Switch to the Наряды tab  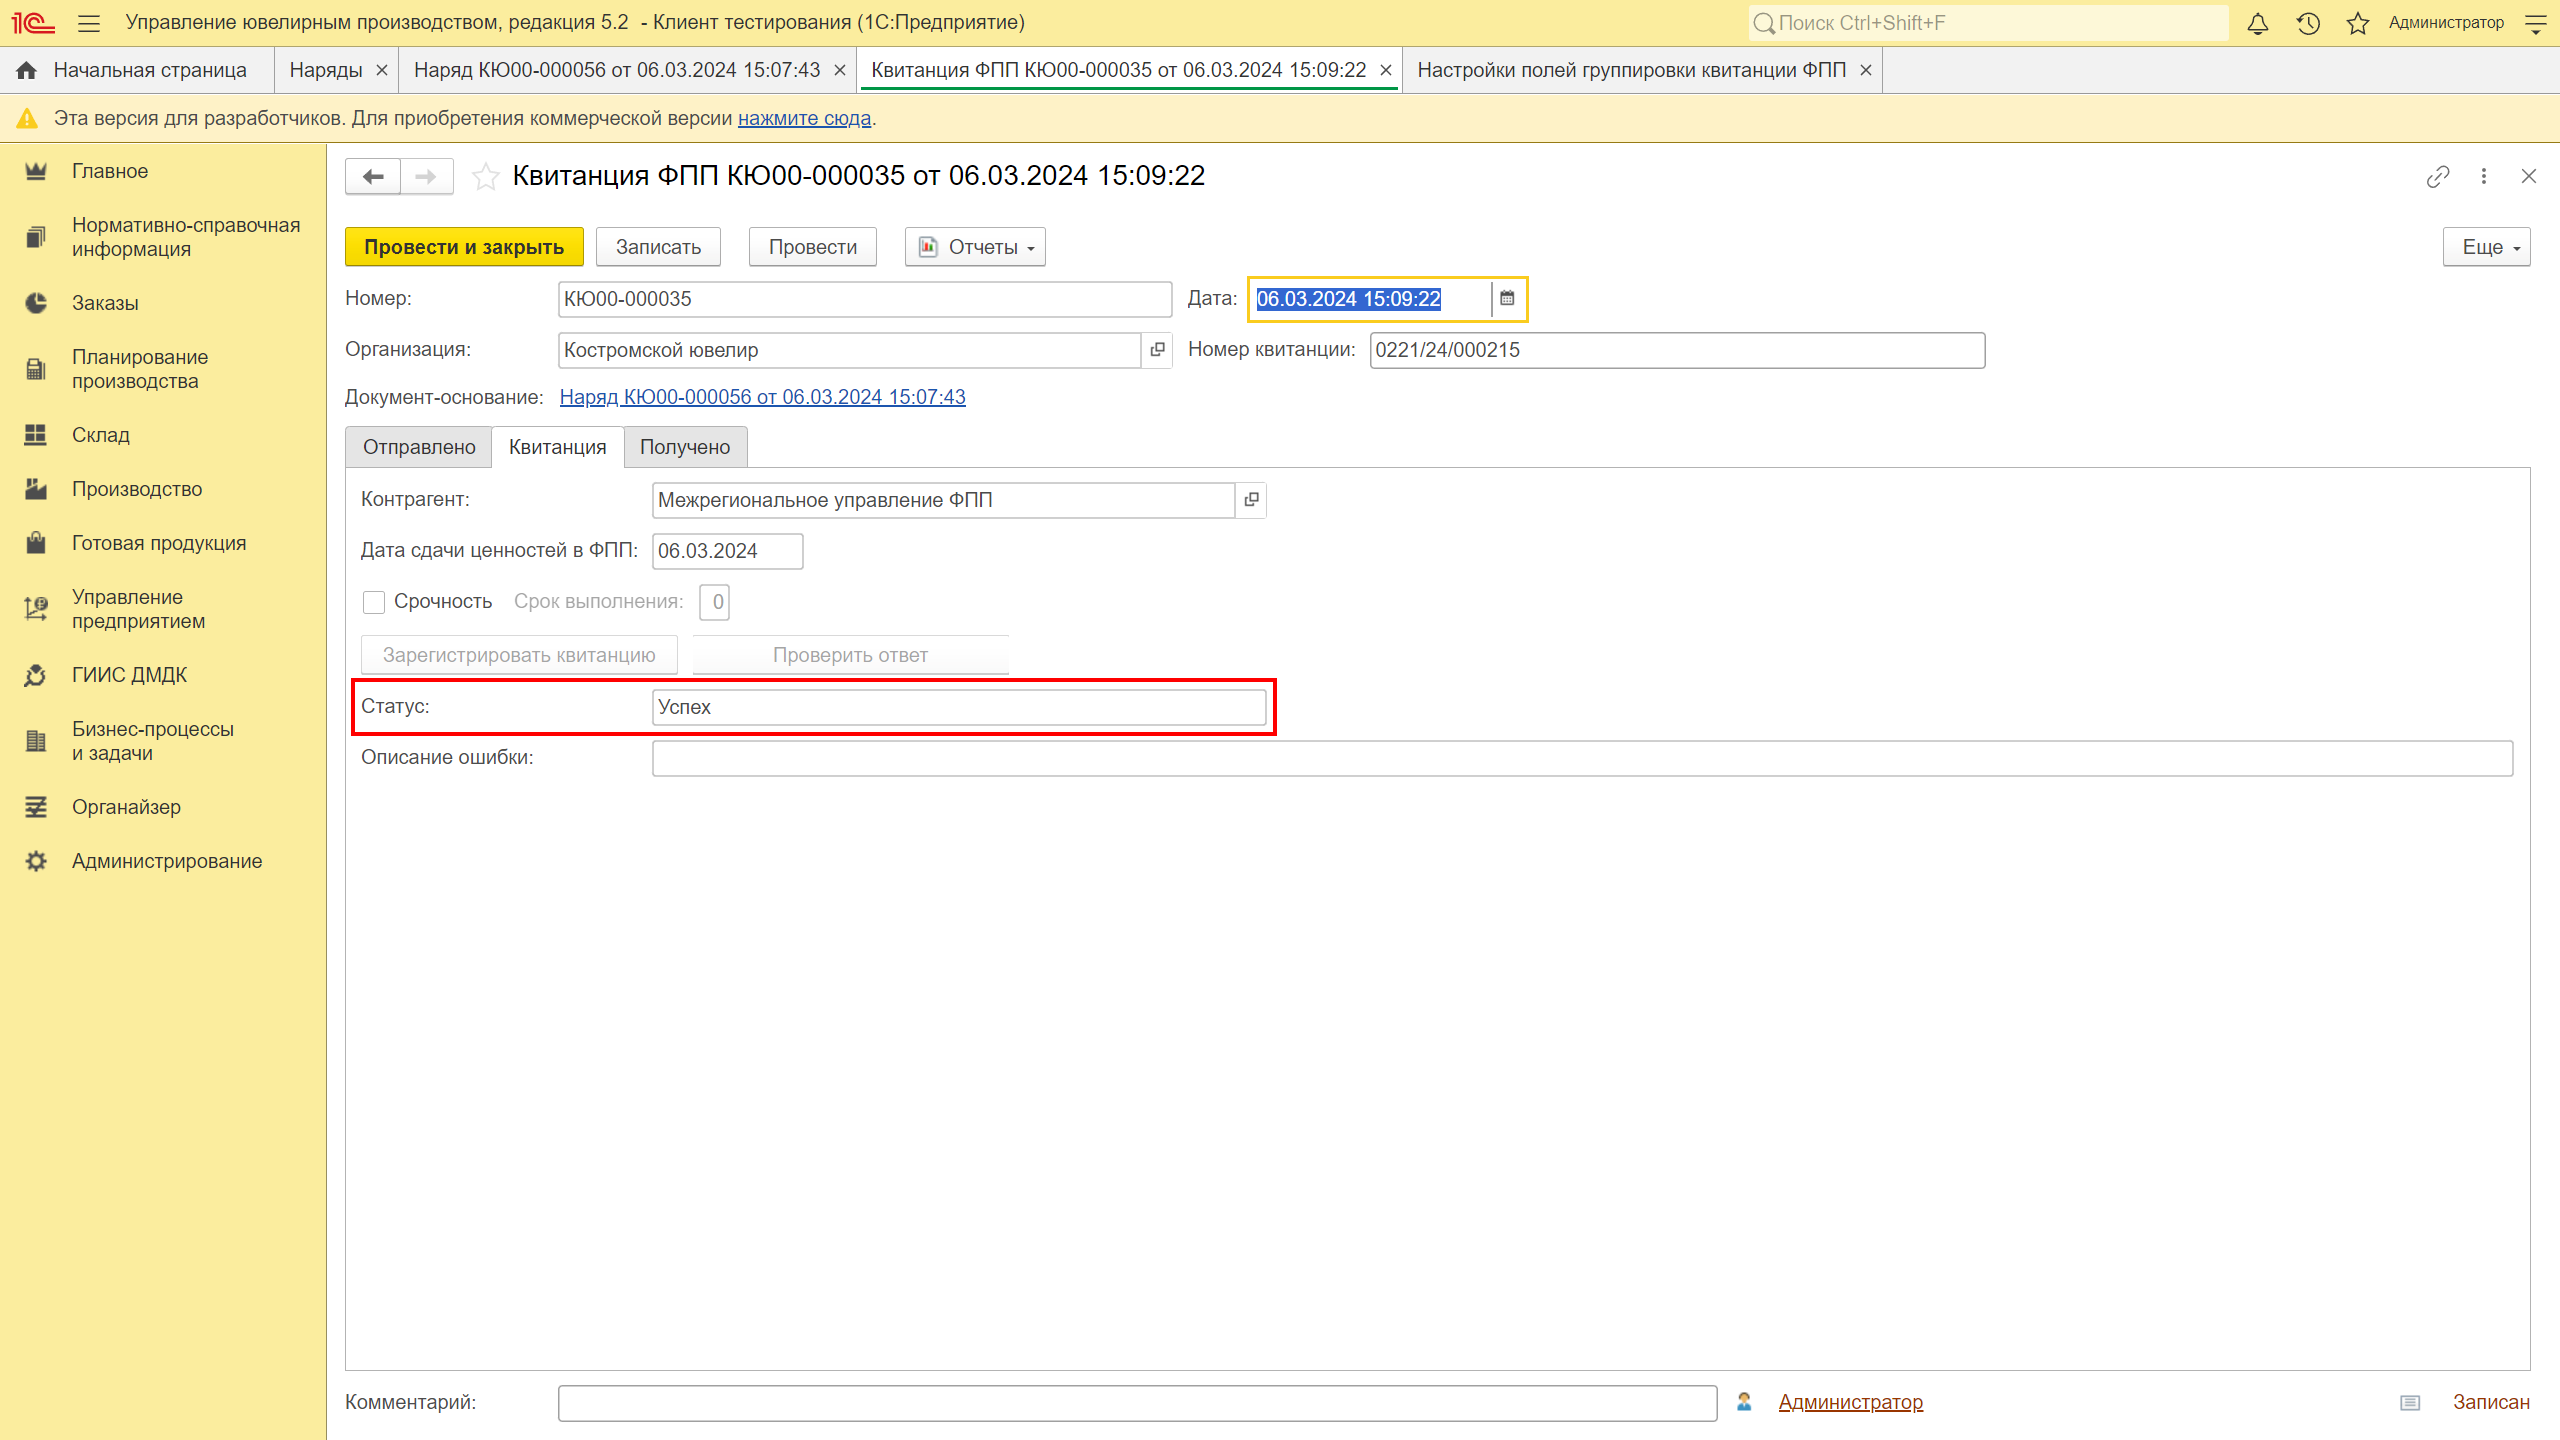click(325, 70)
